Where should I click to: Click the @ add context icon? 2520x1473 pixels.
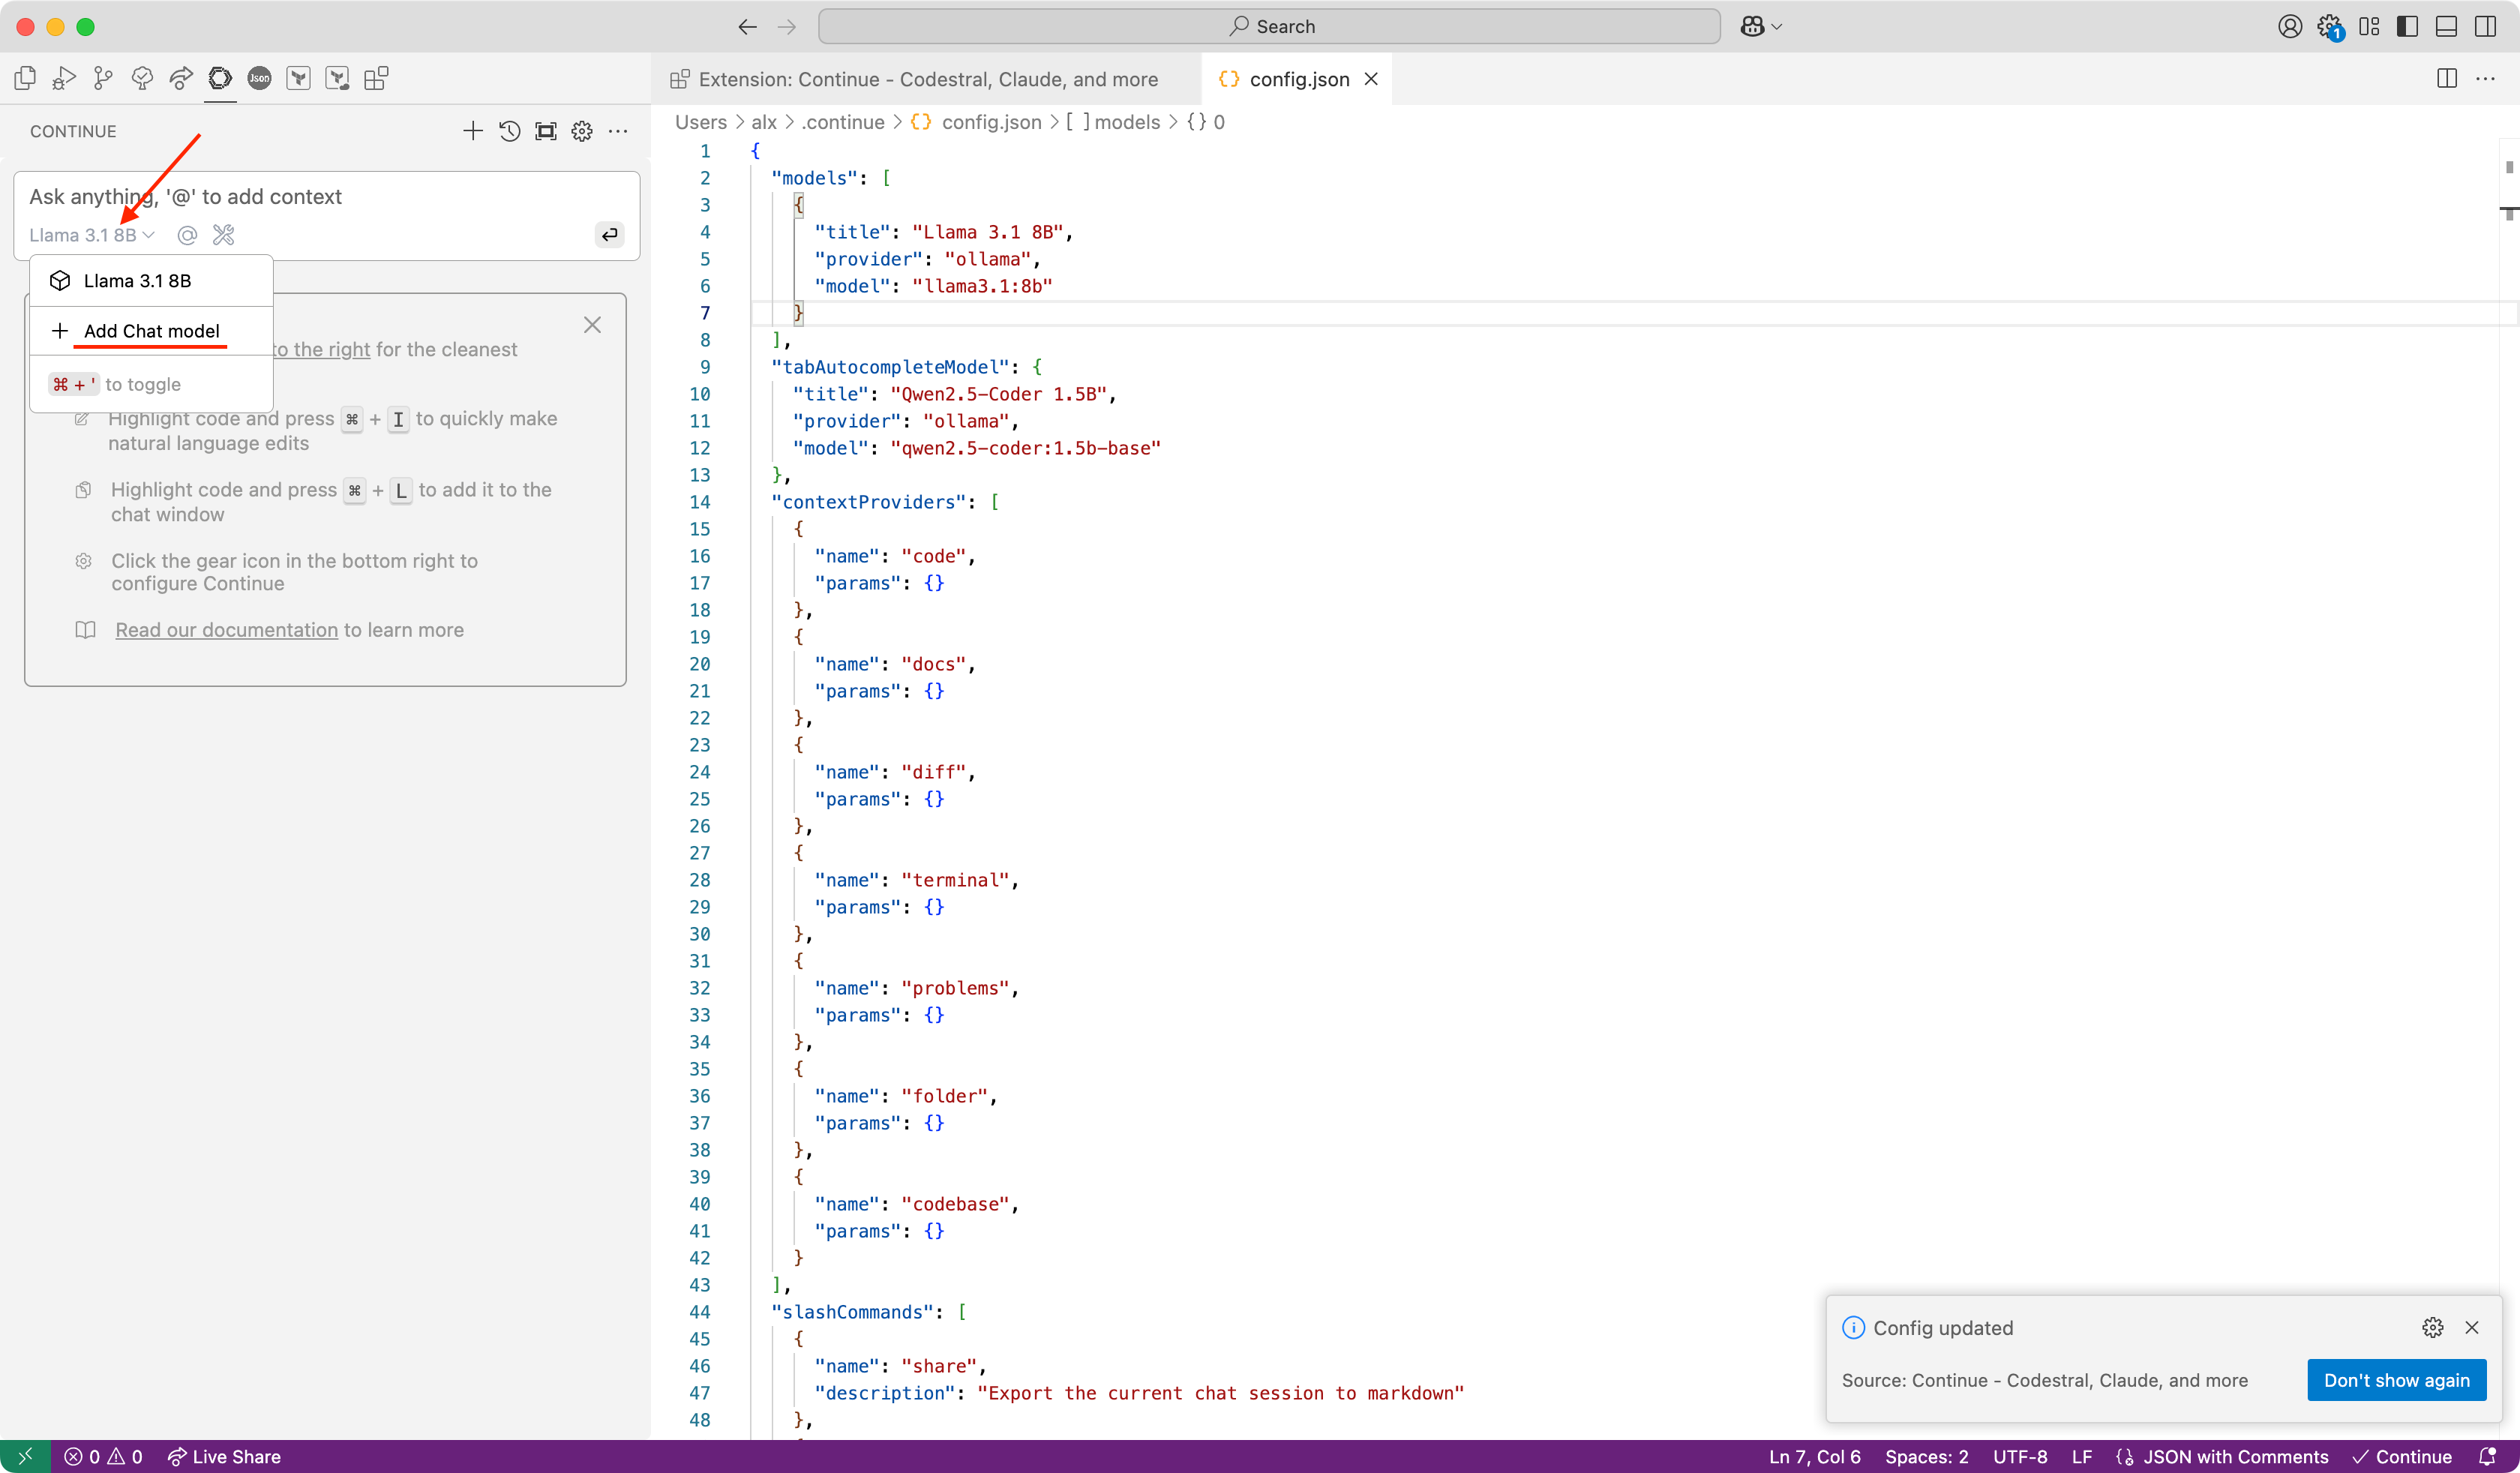tap(187, 235)
